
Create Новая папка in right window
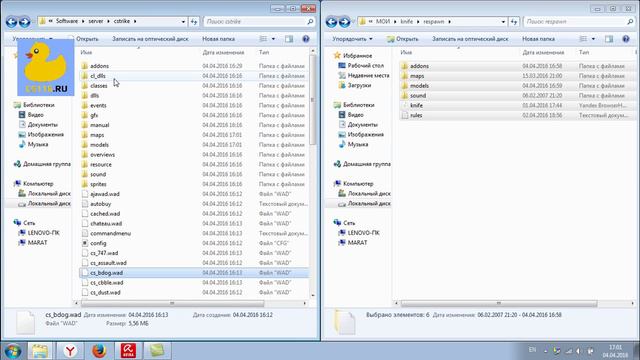coord(538,39)
